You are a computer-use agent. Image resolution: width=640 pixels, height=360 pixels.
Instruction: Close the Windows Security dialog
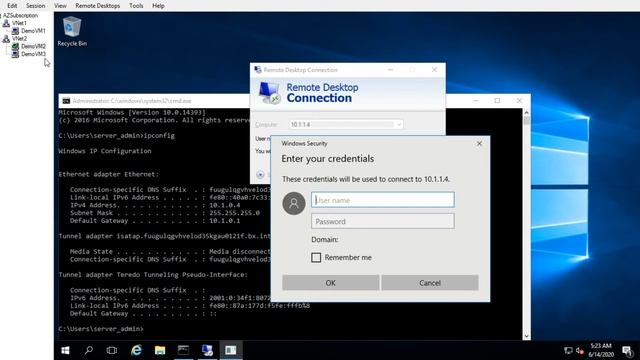coord(479,144)
